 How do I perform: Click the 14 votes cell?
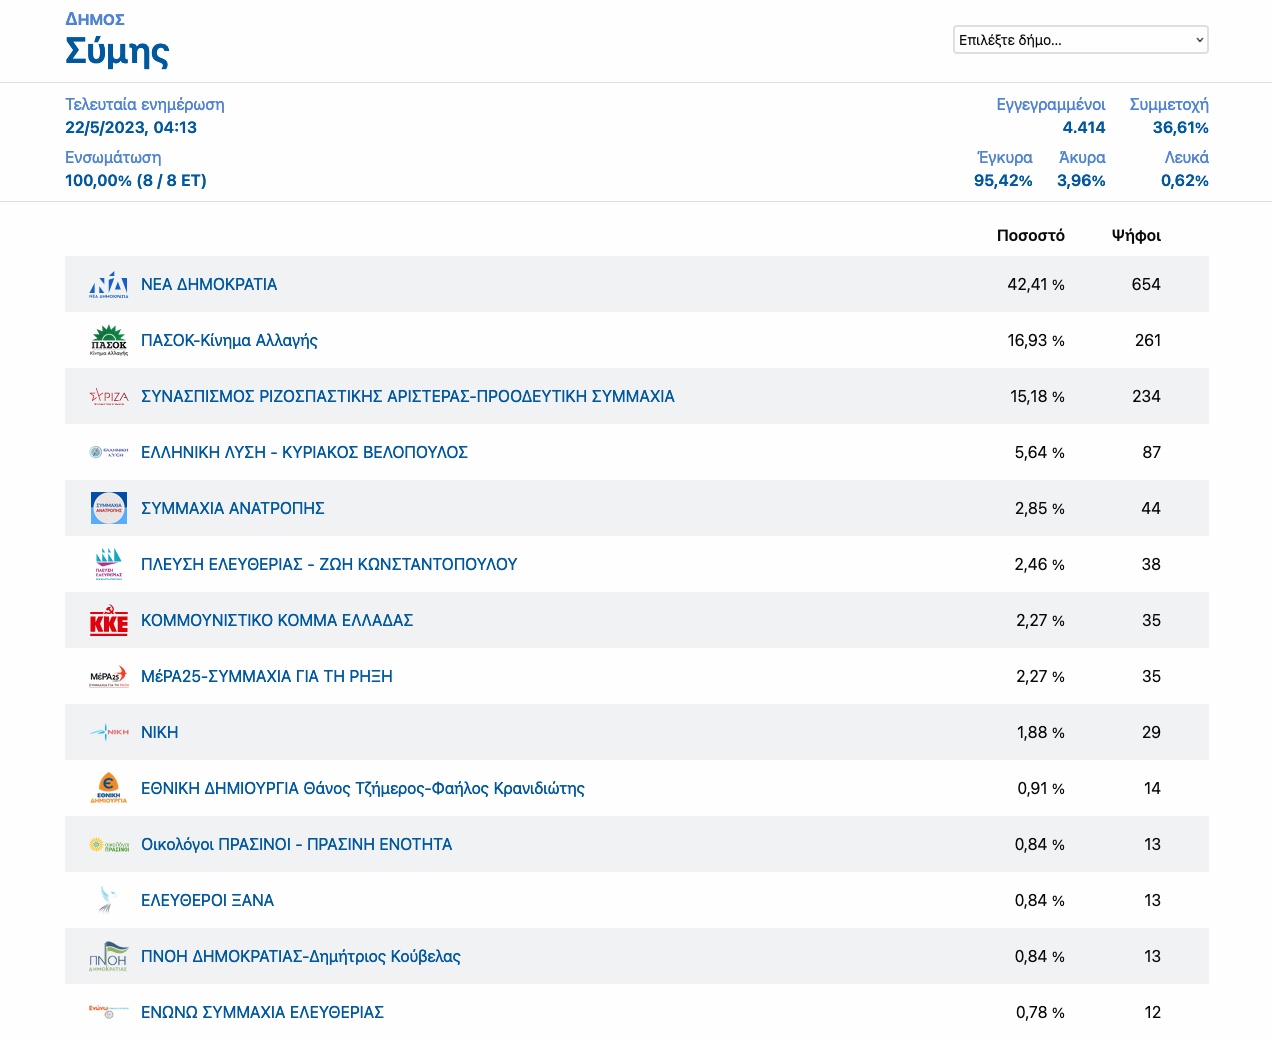point(1152,788)
